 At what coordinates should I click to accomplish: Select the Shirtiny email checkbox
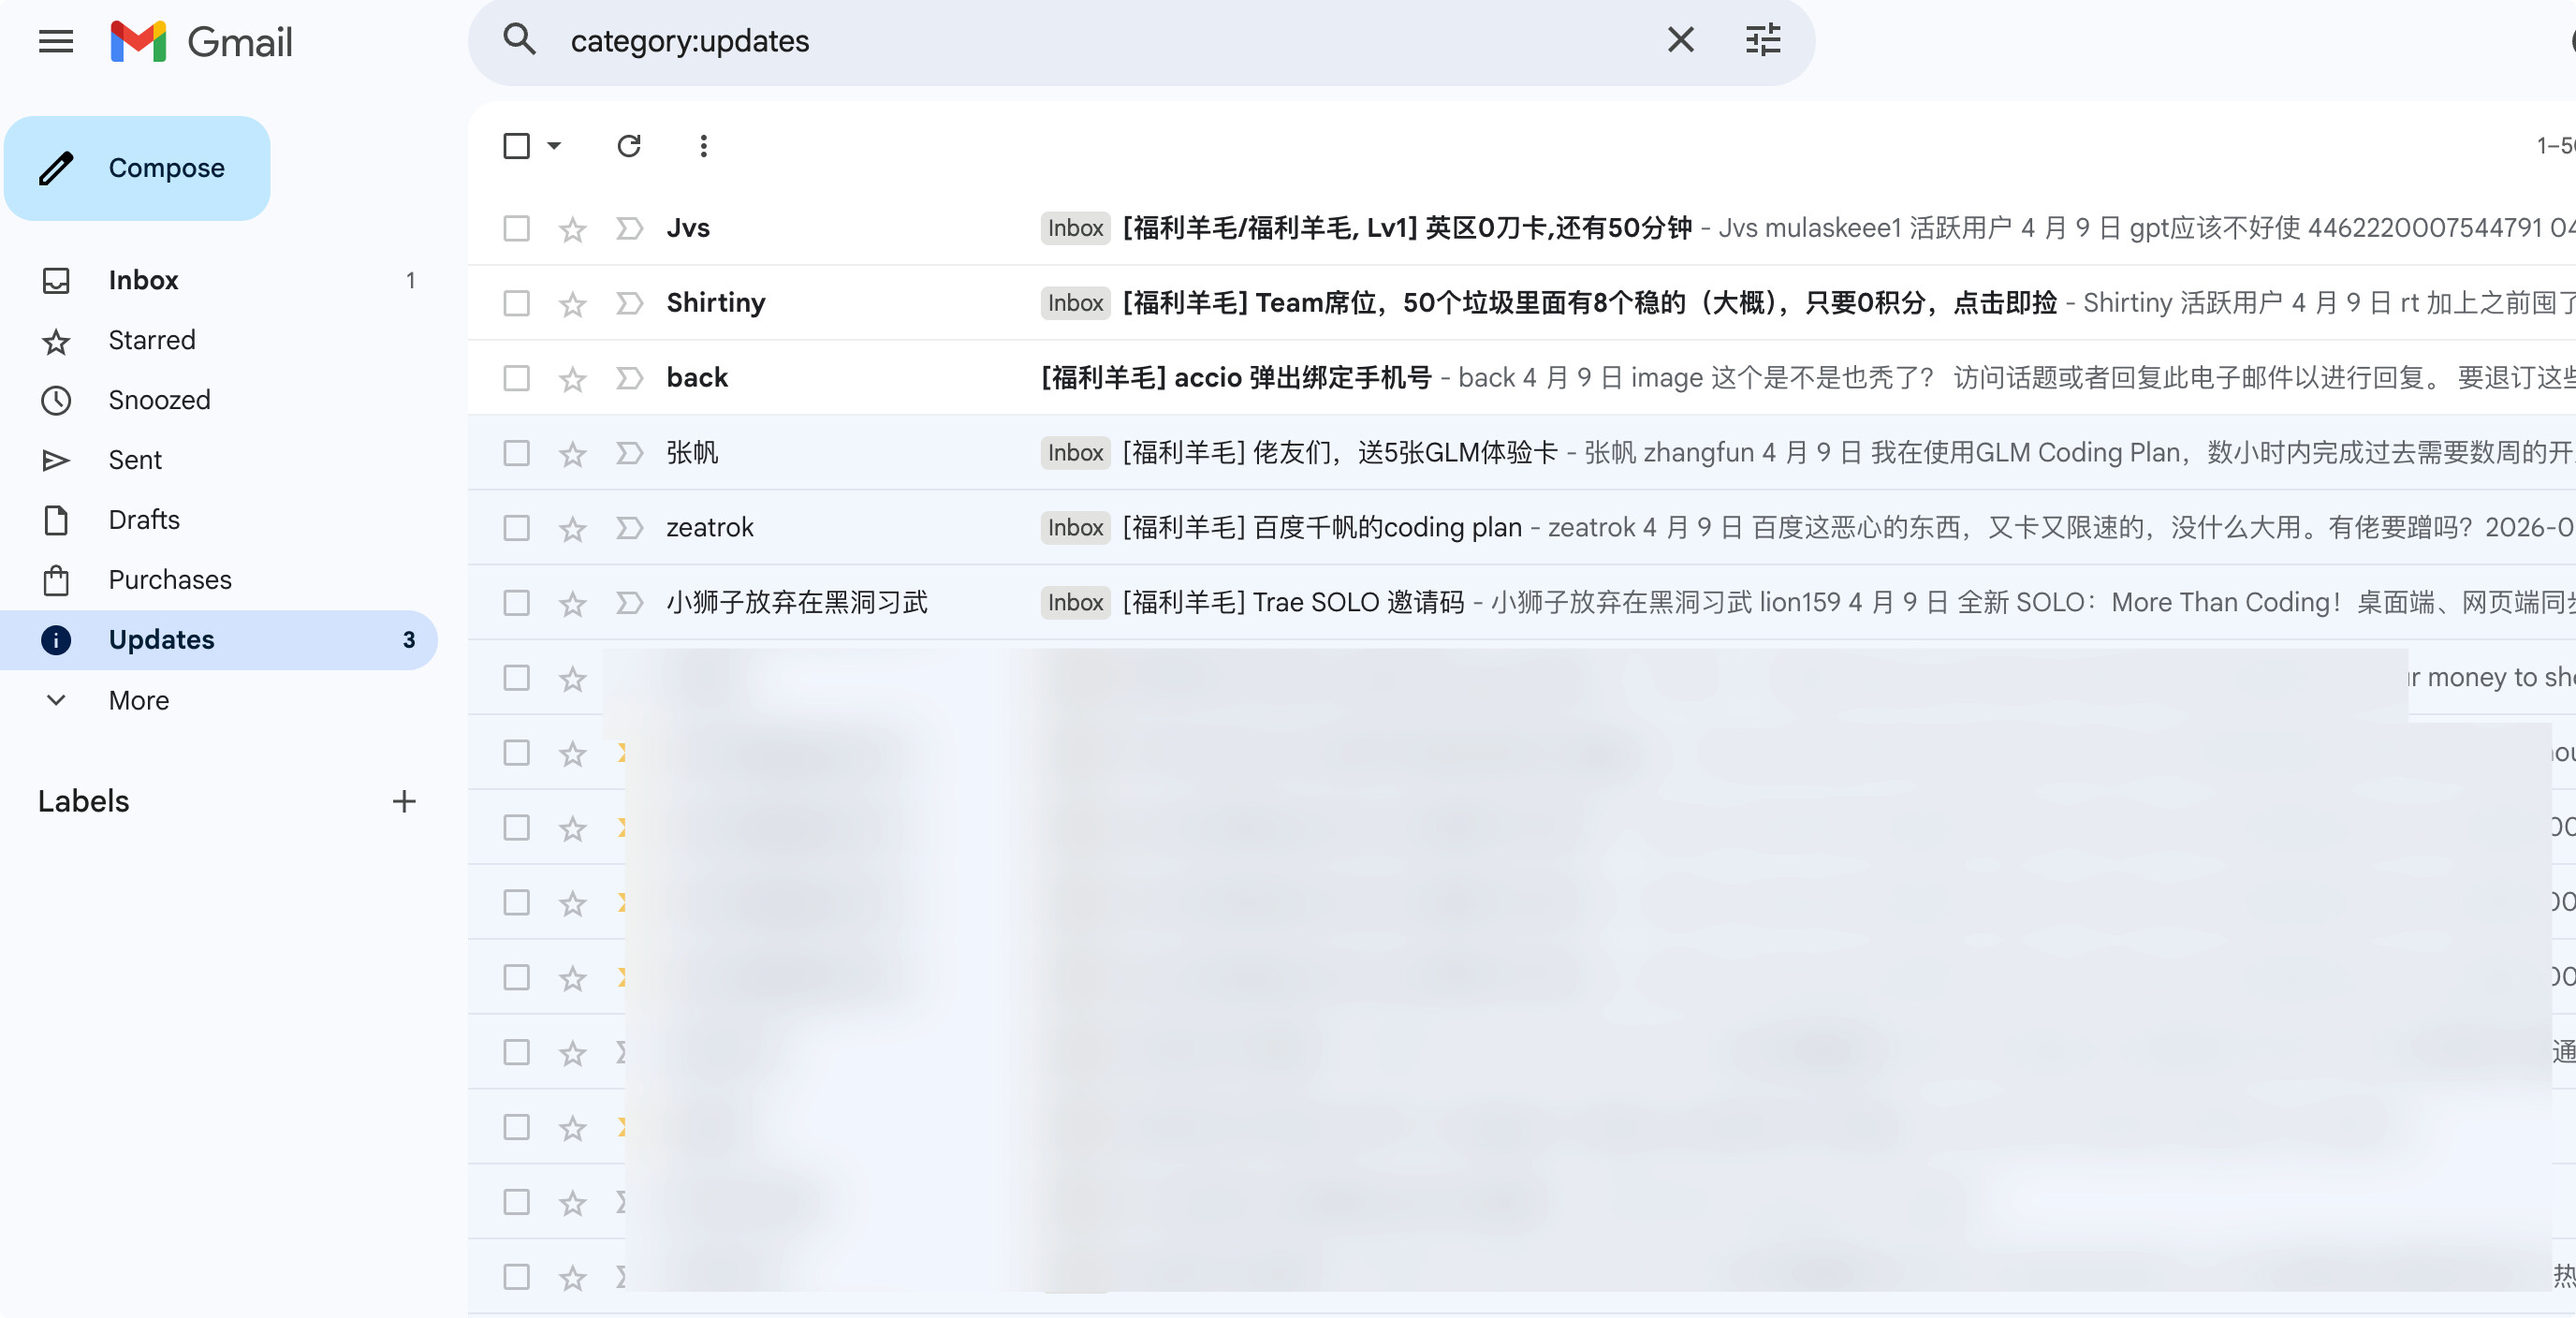click(x=517, y=303)
